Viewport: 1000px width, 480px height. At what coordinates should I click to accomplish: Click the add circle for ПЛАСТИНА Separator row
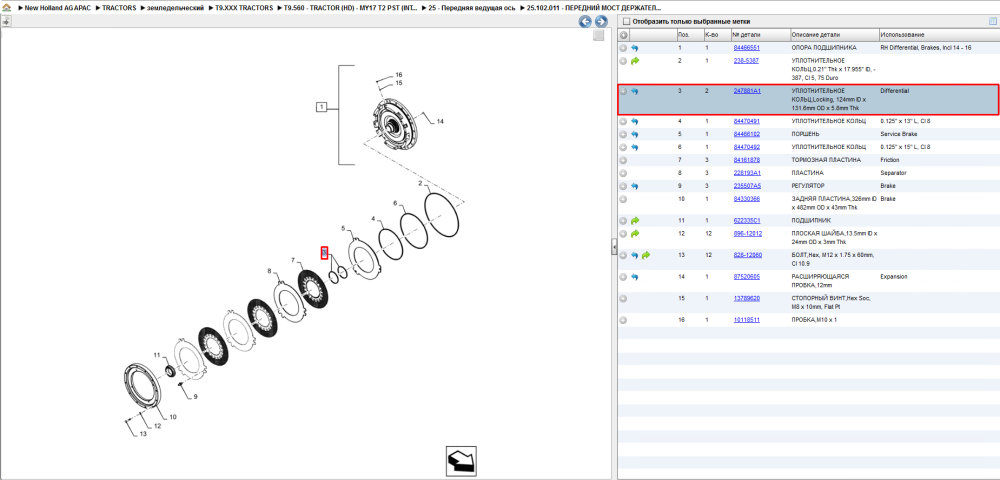pos(623,173)
